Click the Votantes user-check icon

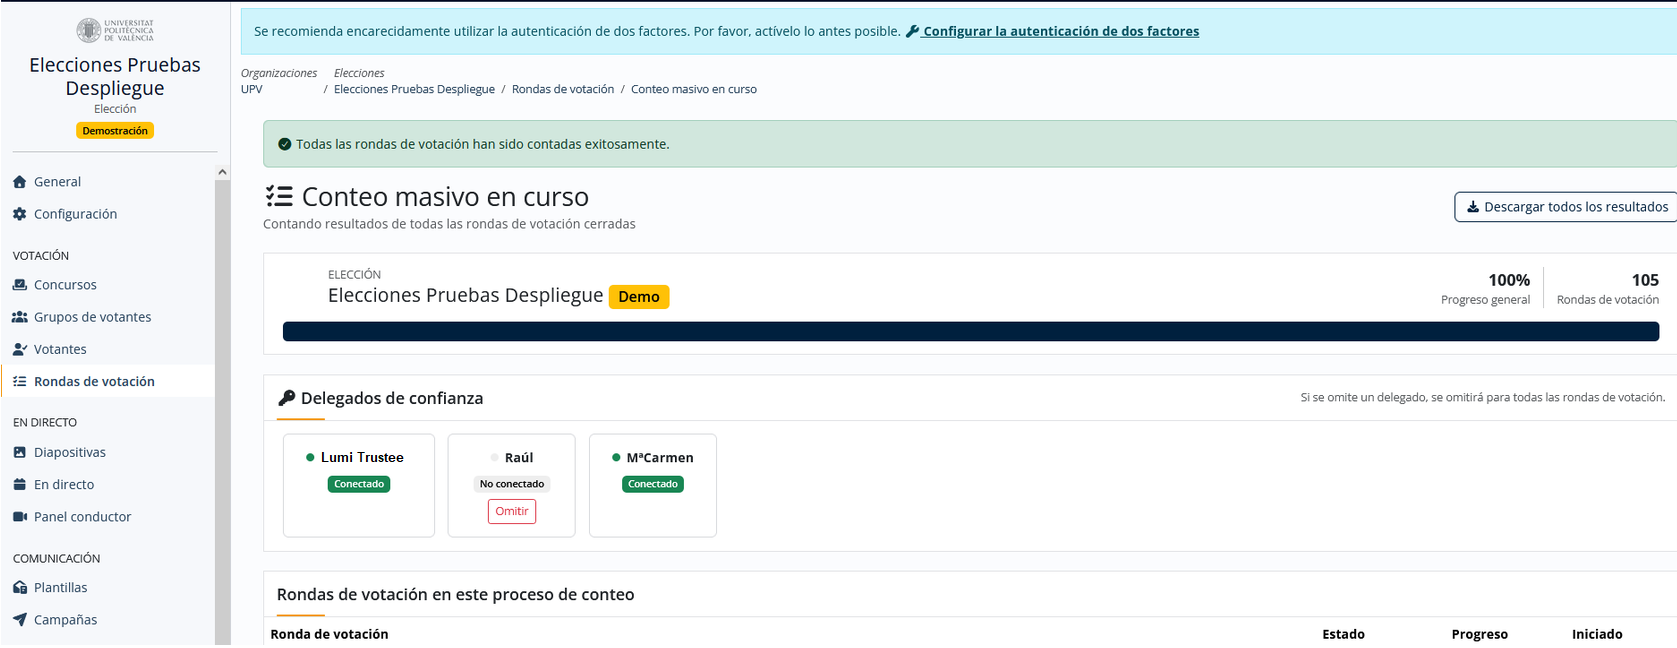pyautogui.click(x=19, y=349)
